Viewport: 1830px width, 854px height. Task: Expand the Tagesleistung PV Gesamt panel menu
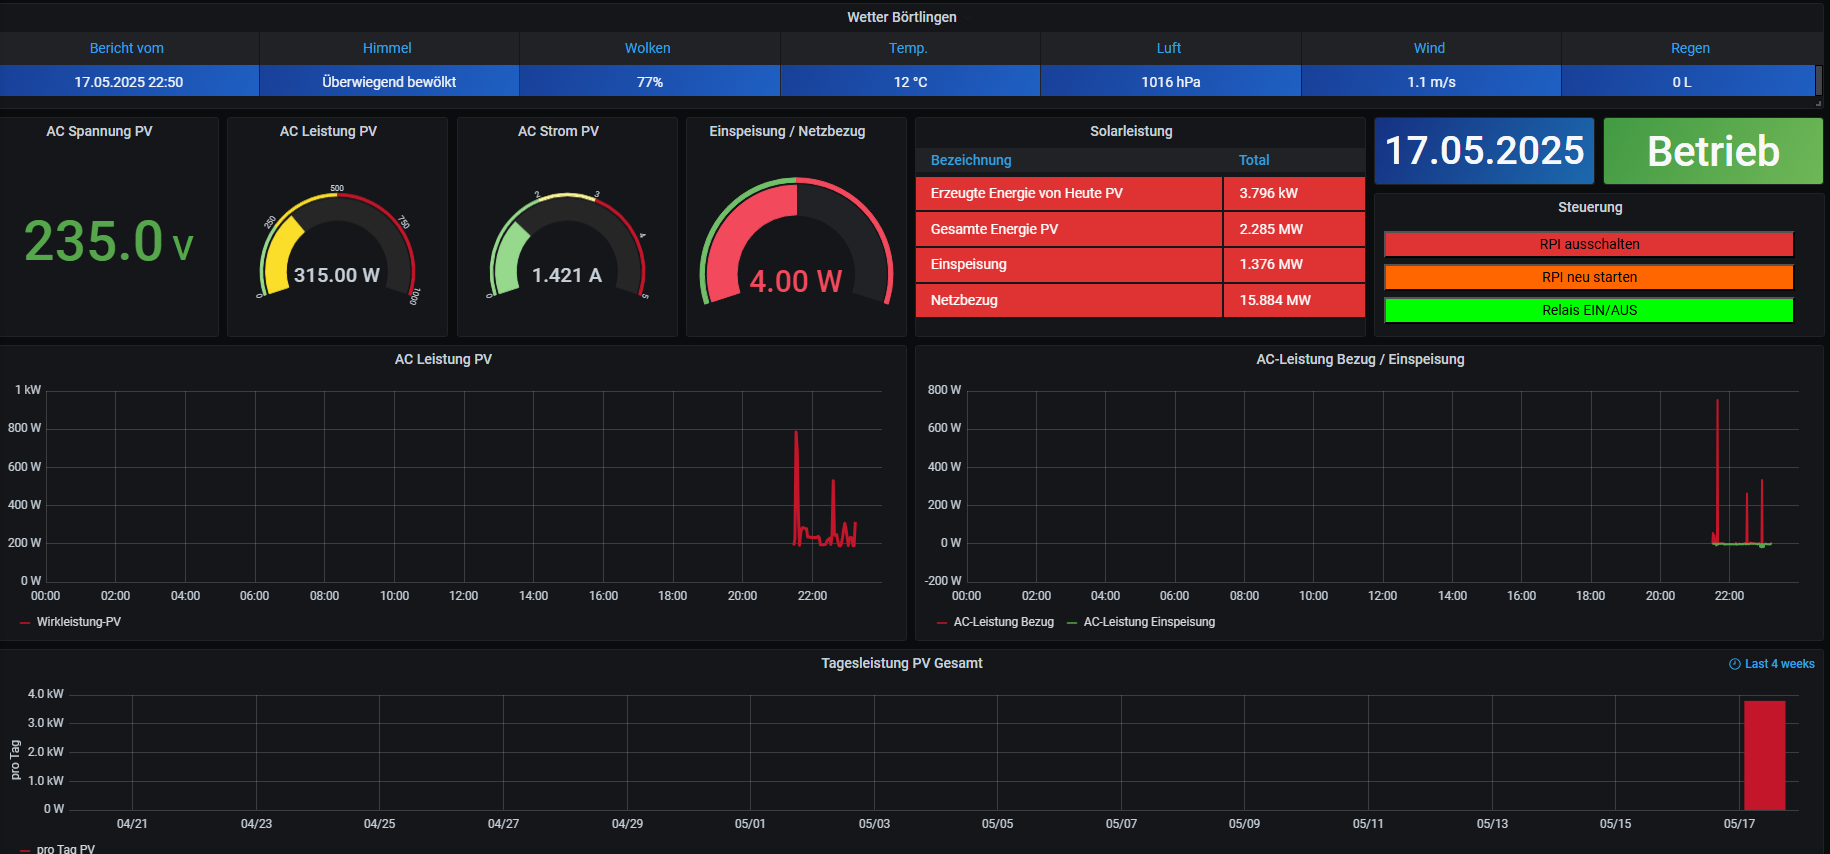(x=901, y=663)
